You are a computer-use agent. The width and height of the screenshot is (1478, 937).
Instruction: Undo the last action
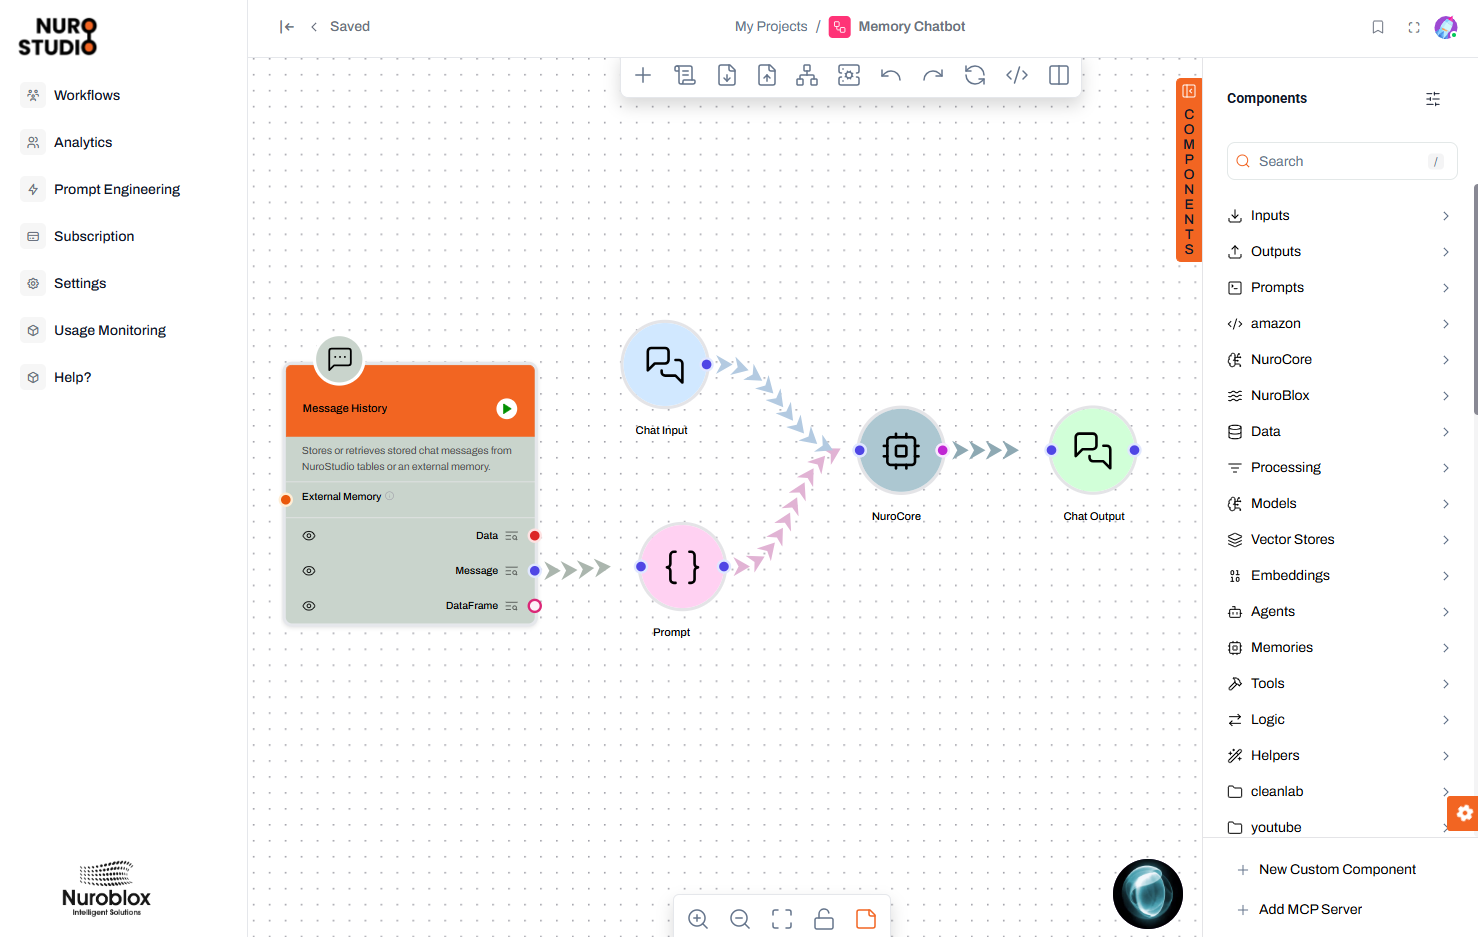[891, 75]
